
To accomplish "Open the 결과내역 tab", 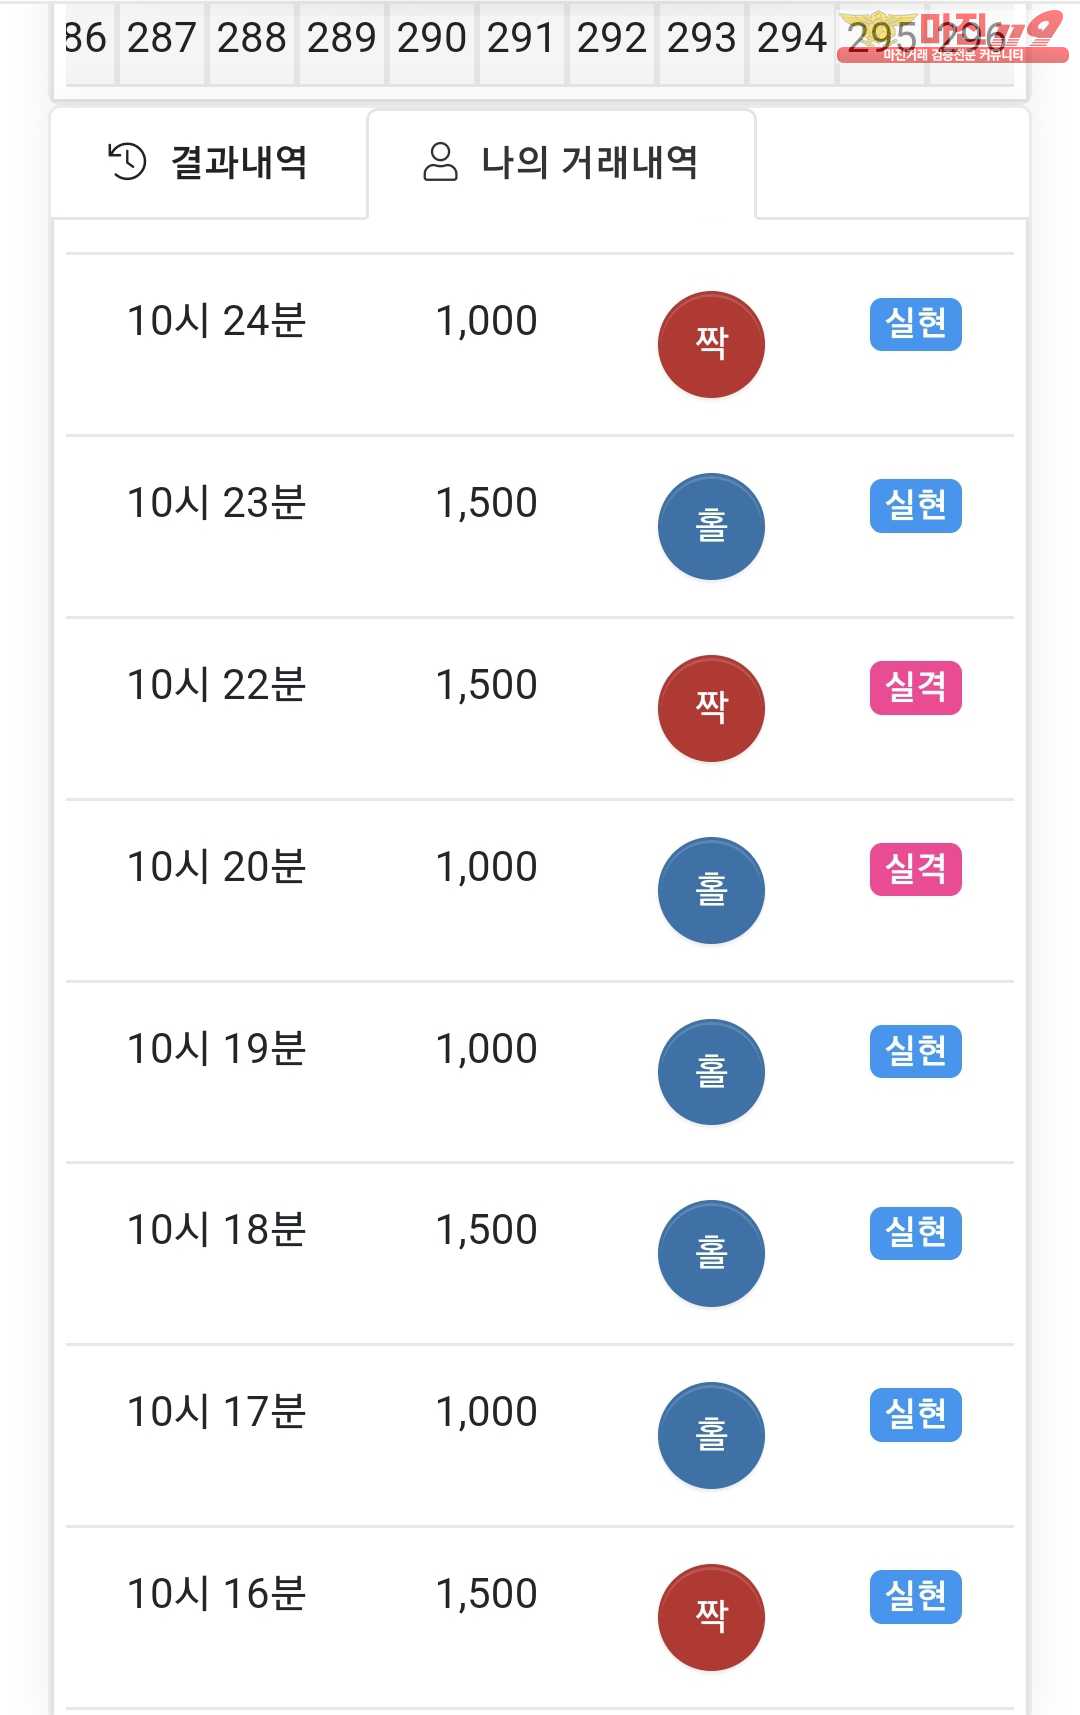I will coord(208,162).
